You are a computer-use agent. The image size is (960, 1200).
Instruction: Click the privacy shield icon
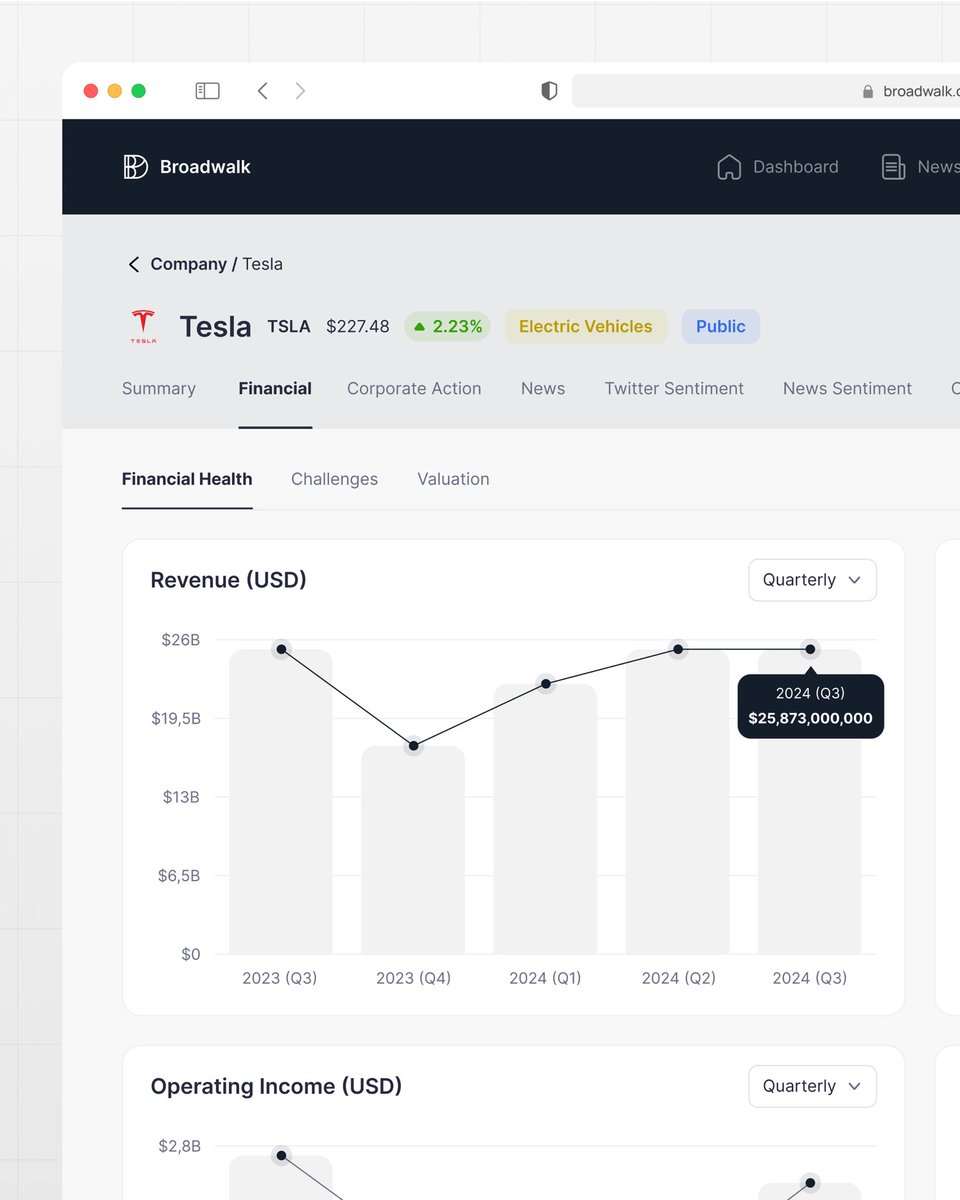[549, 91]
